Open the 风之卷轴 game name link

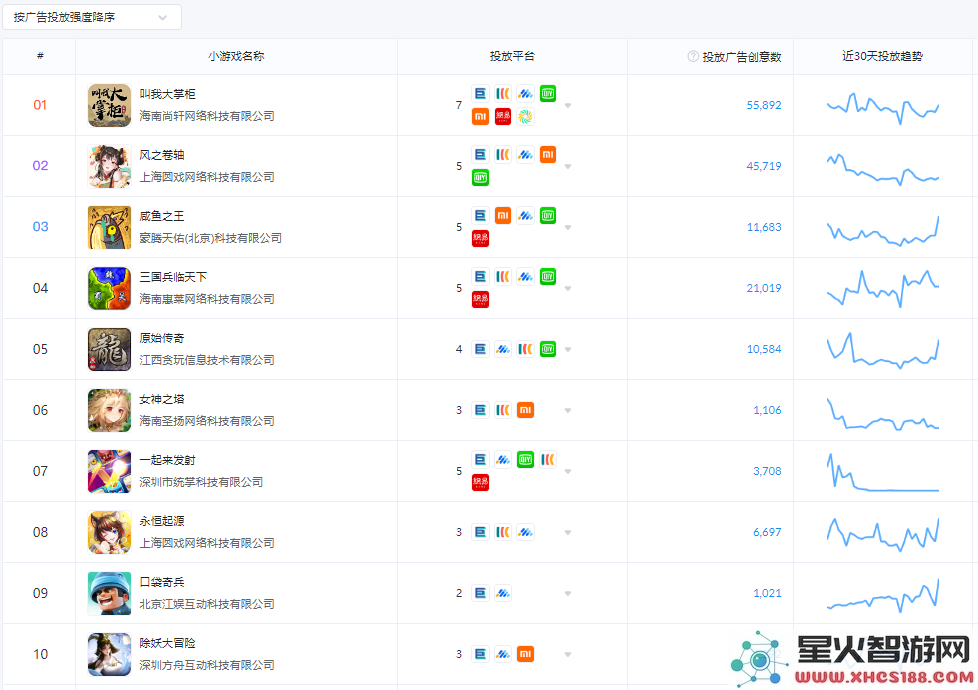click(x=162, y=155)
